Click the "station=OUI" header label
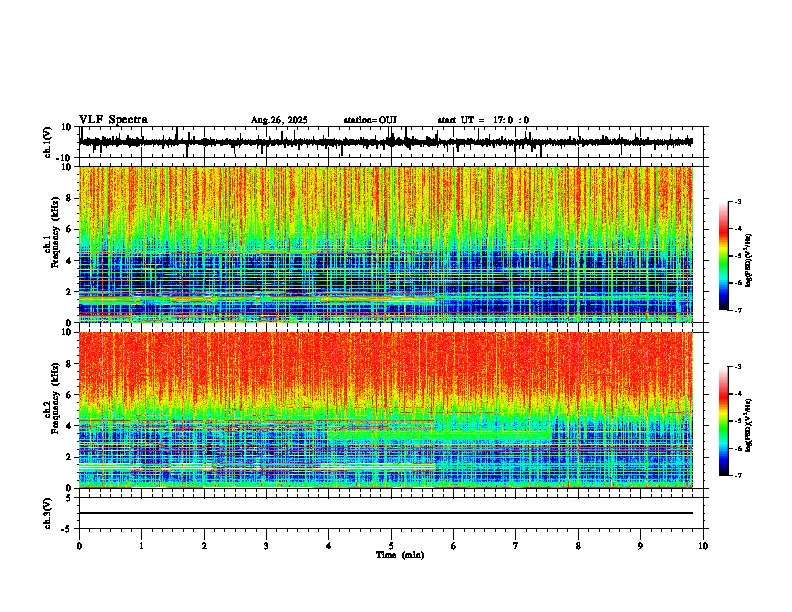 tap(370, 120)
